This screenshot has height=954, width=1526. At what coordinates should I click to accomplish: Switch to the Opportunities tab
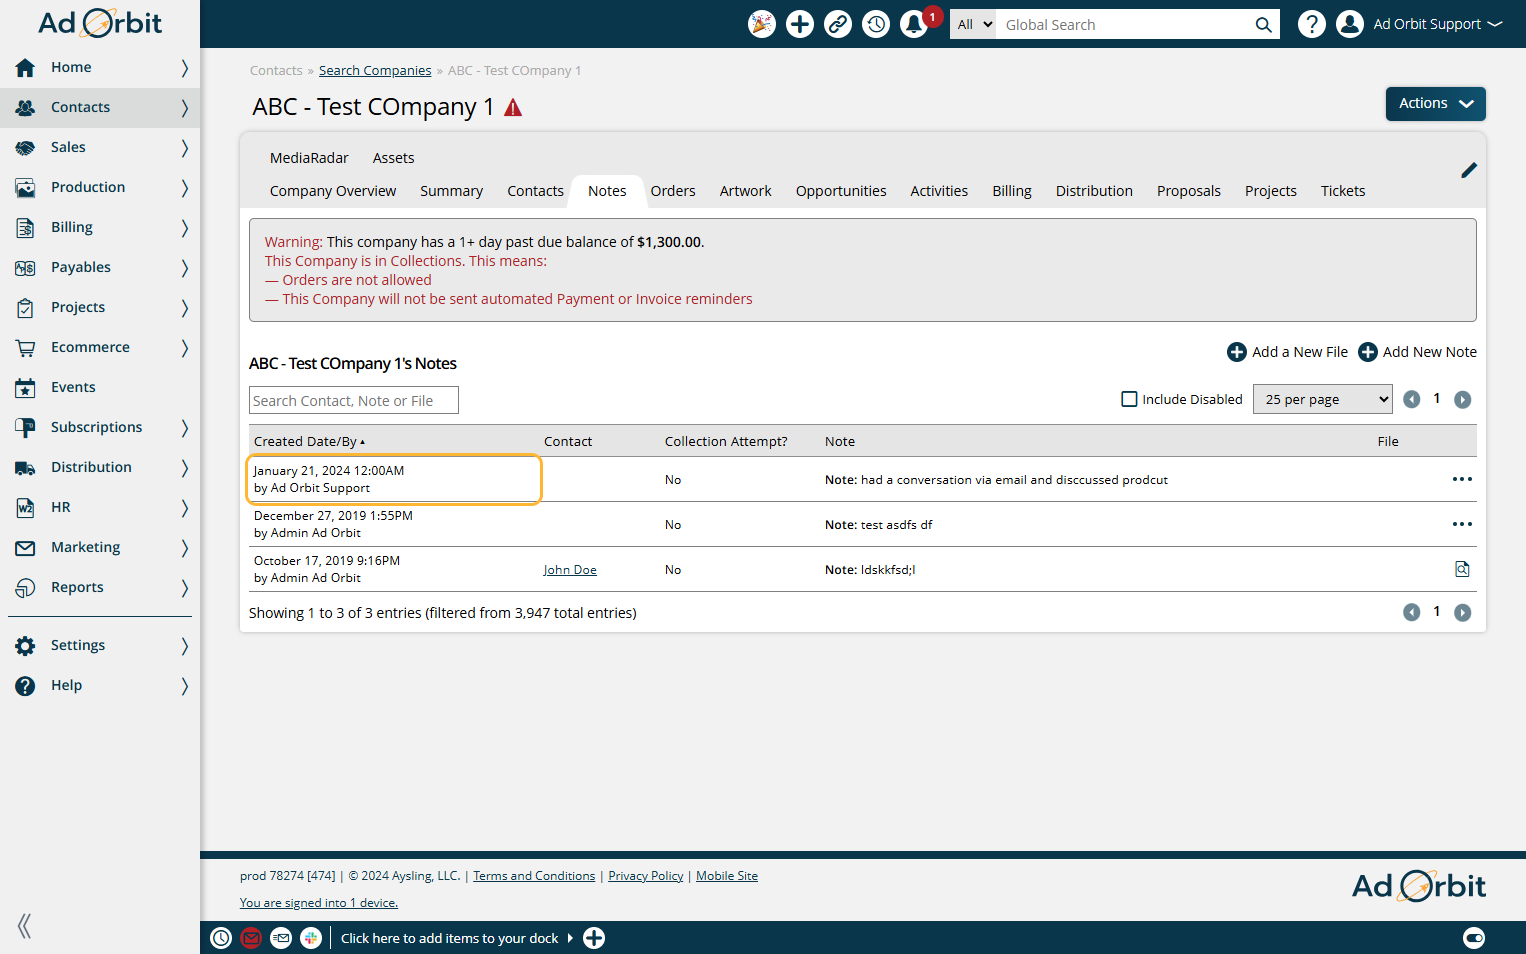point(841,191)
